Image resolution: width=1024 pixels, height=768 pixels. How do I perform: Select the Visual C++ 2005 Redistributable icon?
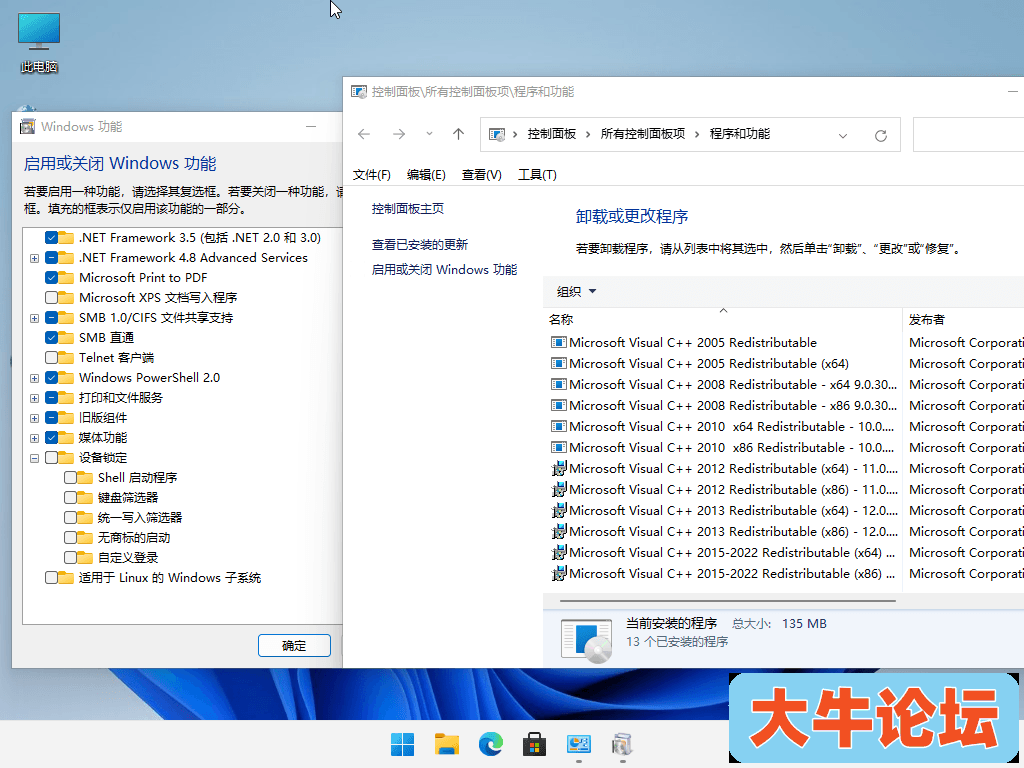pos(558,342)
